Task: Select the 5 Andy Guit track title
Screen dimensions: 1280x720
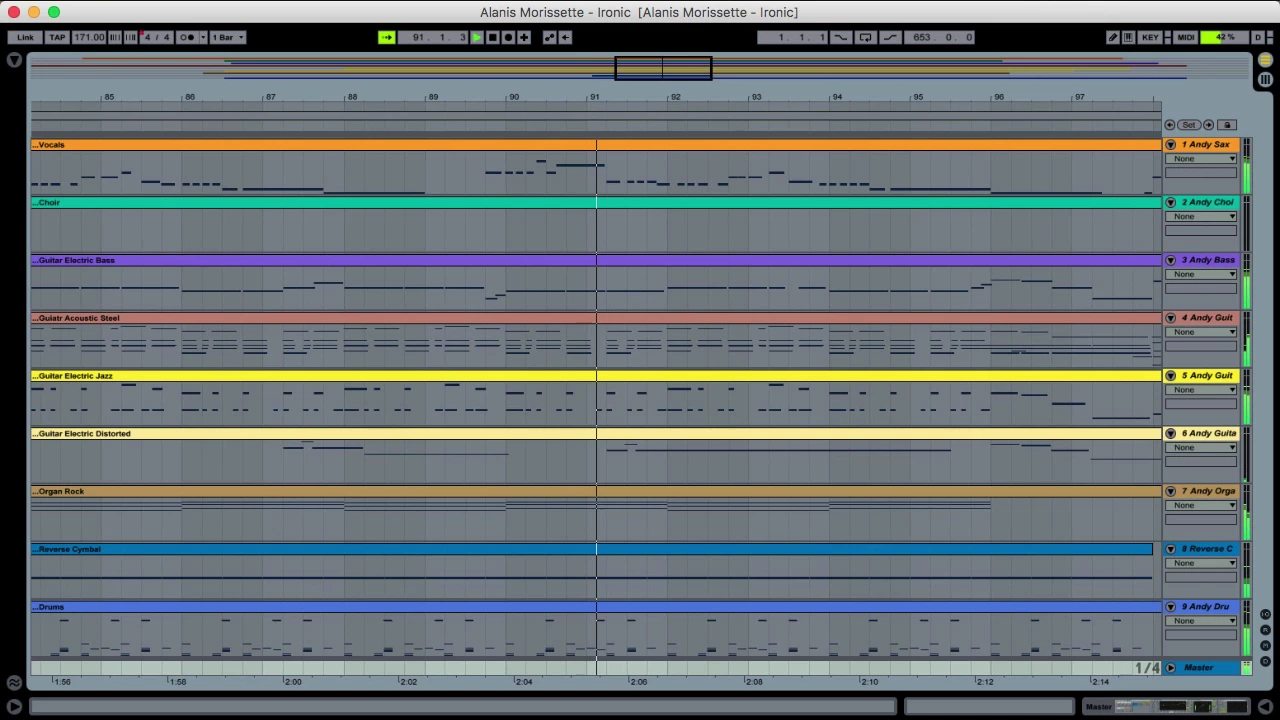Action: pyautogui.click(x=1207, y=376)
